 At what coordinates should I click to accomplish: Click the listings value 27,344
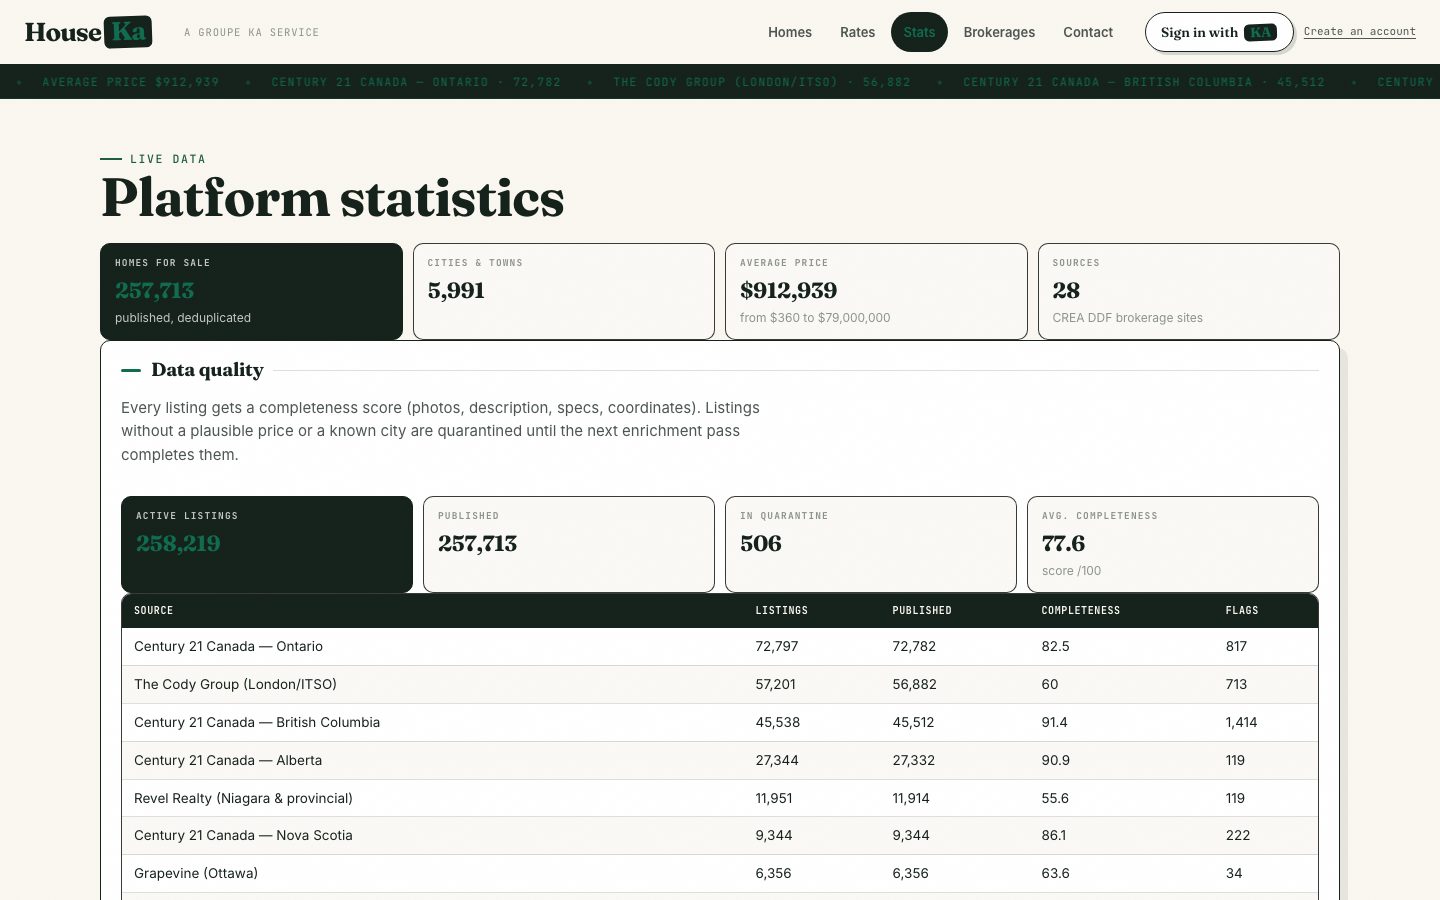coord(777,761)
